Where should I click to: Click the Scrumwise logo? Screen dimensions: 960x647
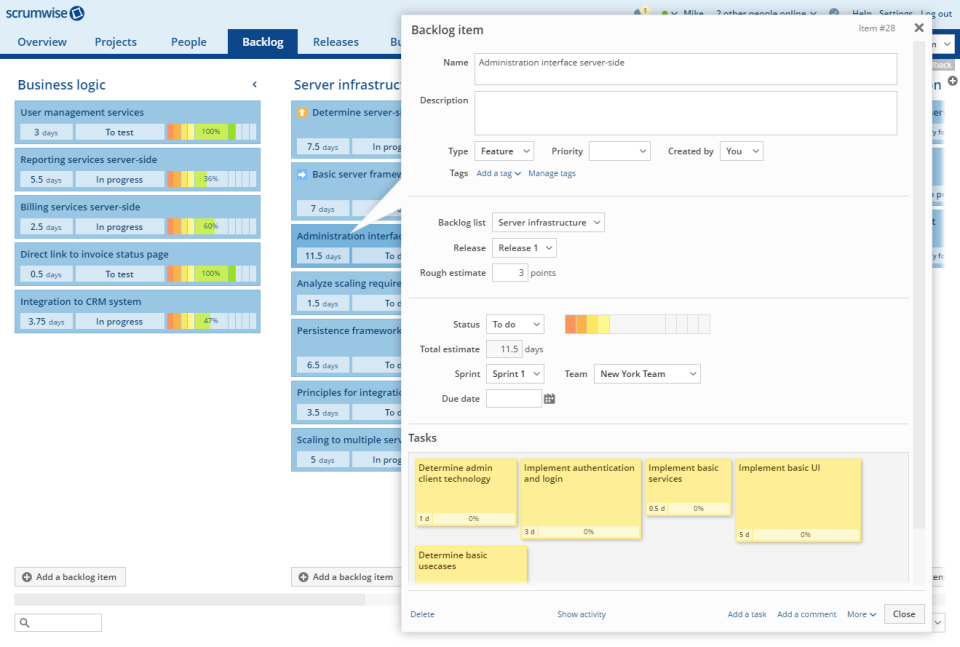click(45, 13)
